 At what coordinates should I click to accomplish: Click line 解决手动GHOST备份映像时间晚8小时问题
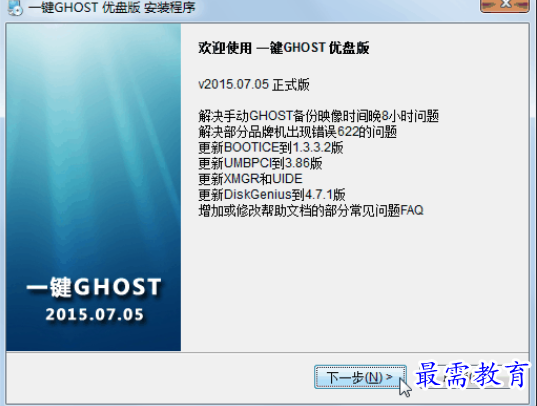pyautogui.click(x=319, y=116)
